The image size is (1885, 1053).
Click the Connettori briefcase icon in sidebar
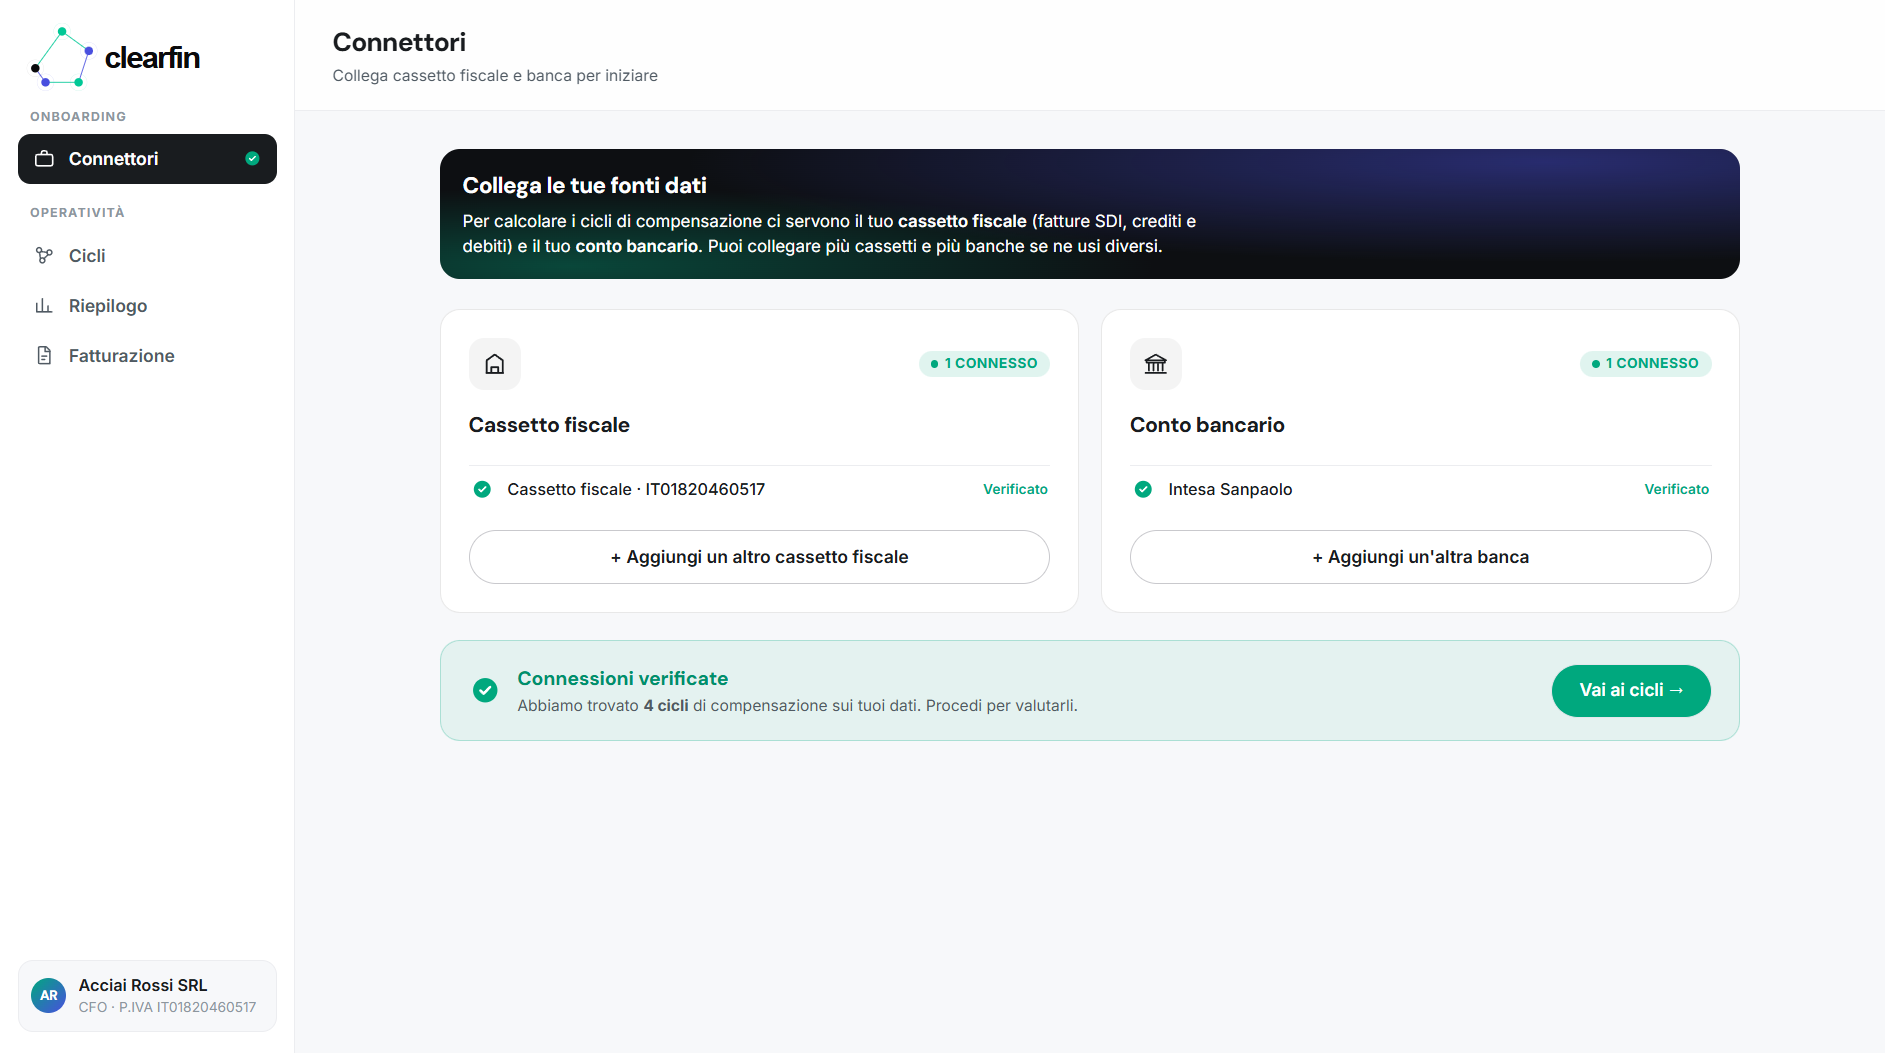[x=44, y=159]
